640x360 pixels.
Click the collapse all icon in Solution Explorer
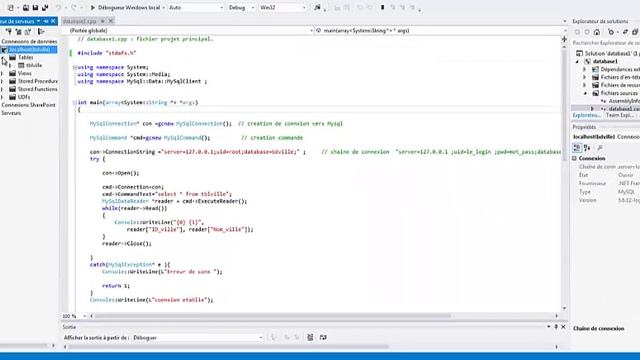(x=635, y=32)
